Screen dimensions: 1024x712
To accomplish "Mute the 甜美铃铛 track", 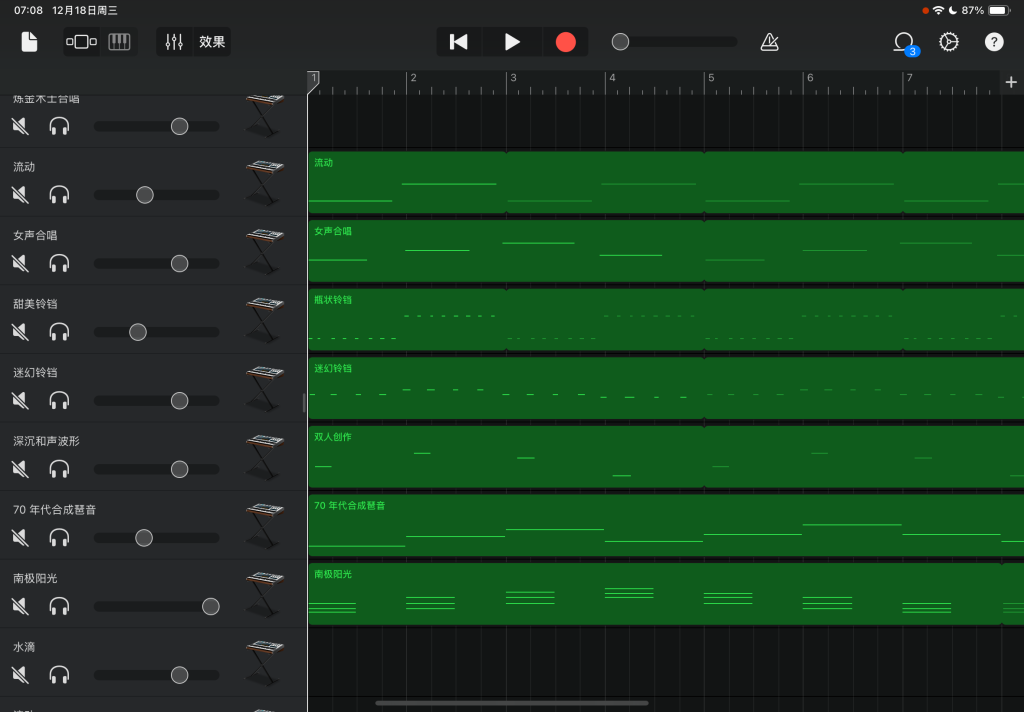I will pos(20,332).
